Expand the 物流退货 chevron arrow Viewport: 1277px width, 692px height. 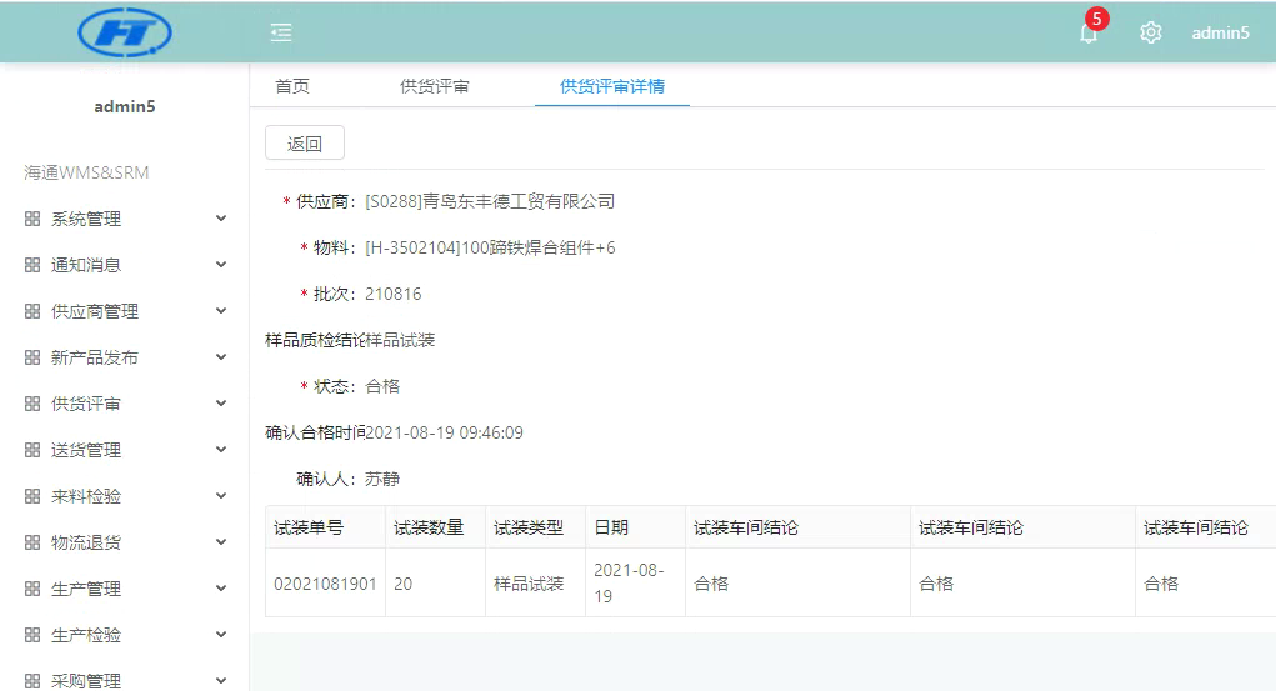pos(221,542)
